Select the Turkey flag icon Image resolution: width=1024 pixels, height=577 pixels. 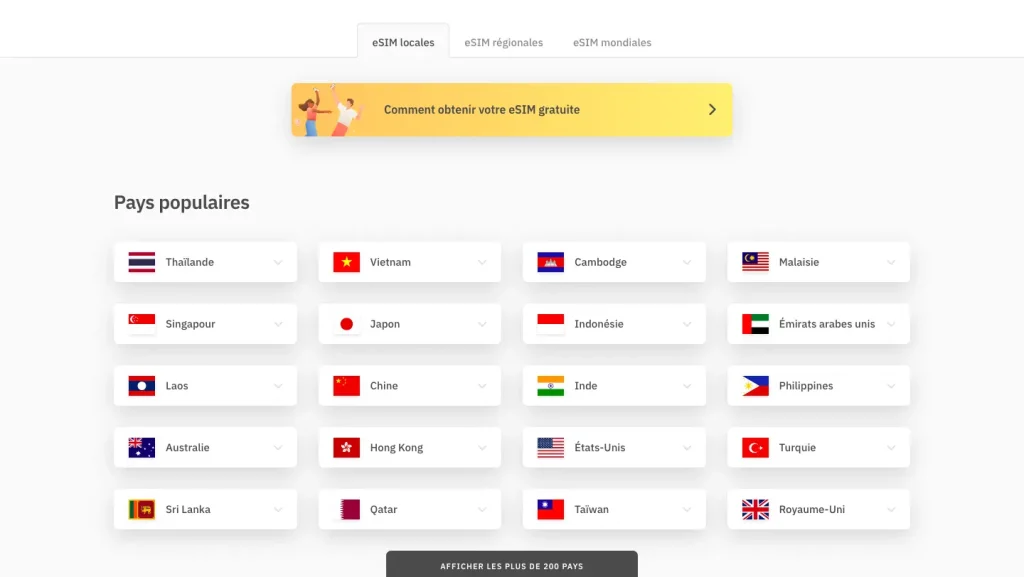point(755,448)
